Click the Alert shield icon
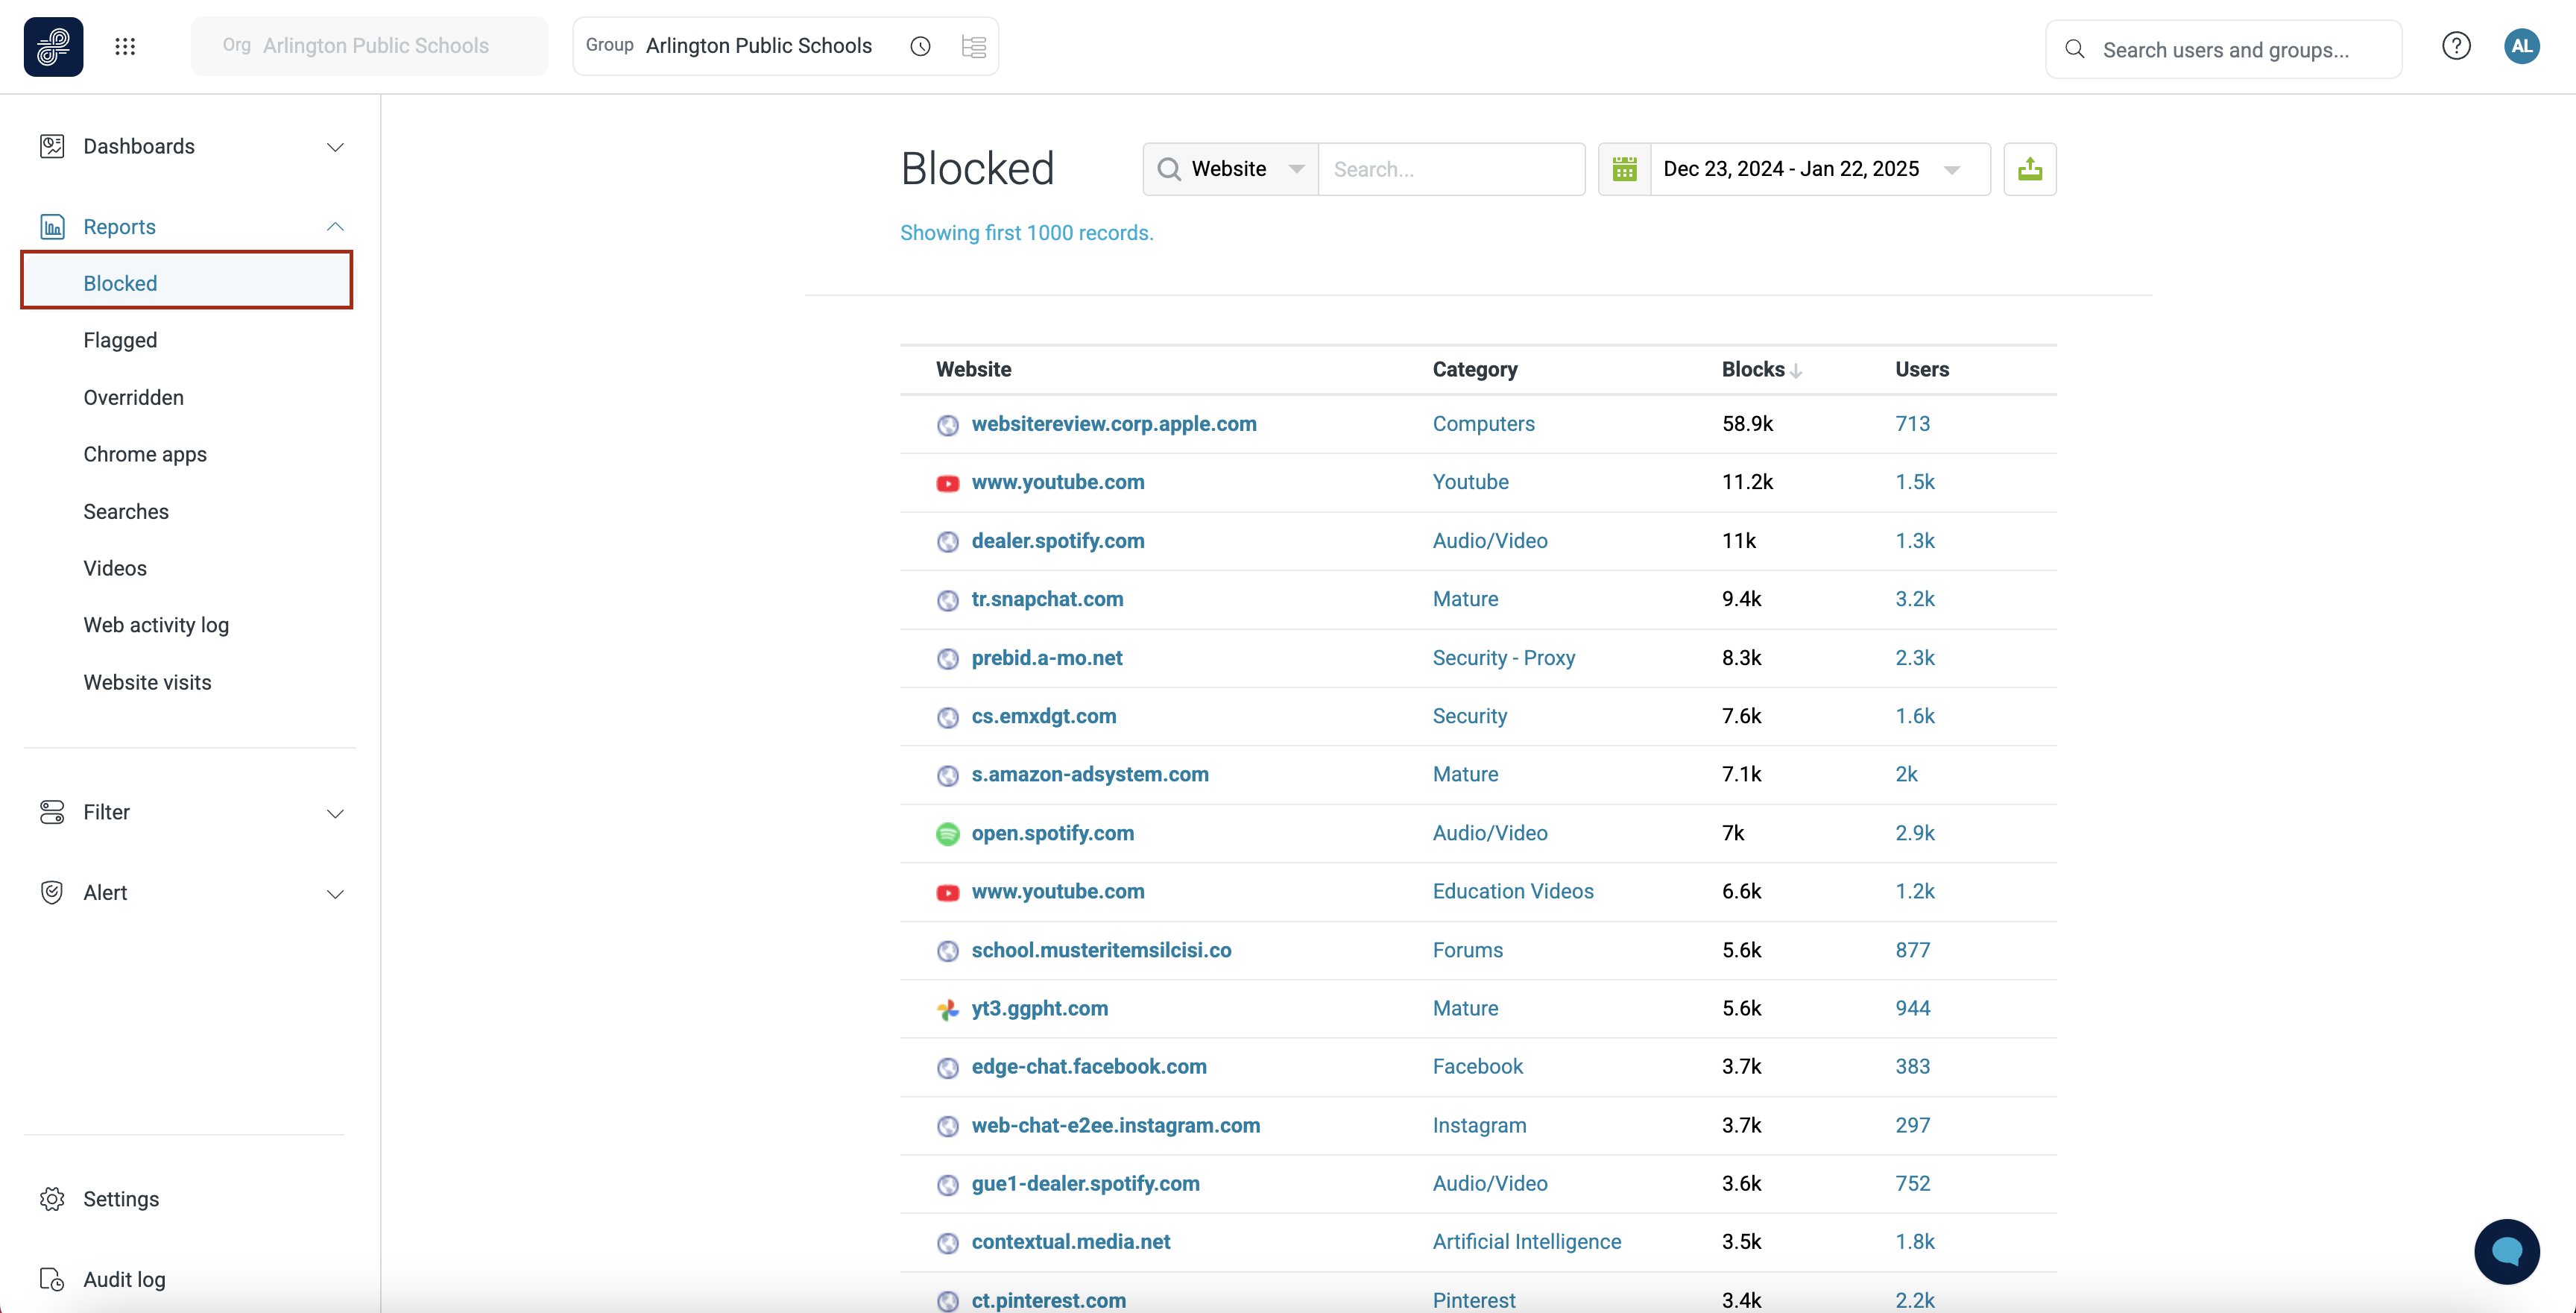2576x1313 pixels. coord(52,892)
